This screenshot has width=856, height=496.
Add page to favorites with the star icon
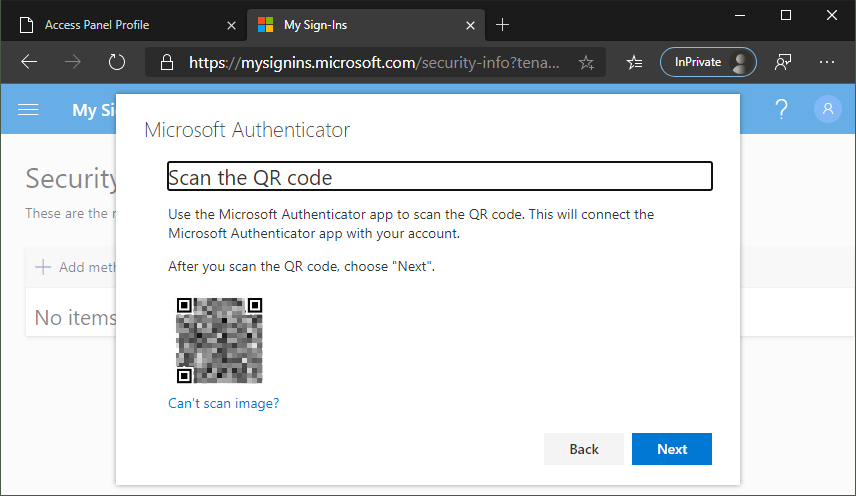coord(586,63)
